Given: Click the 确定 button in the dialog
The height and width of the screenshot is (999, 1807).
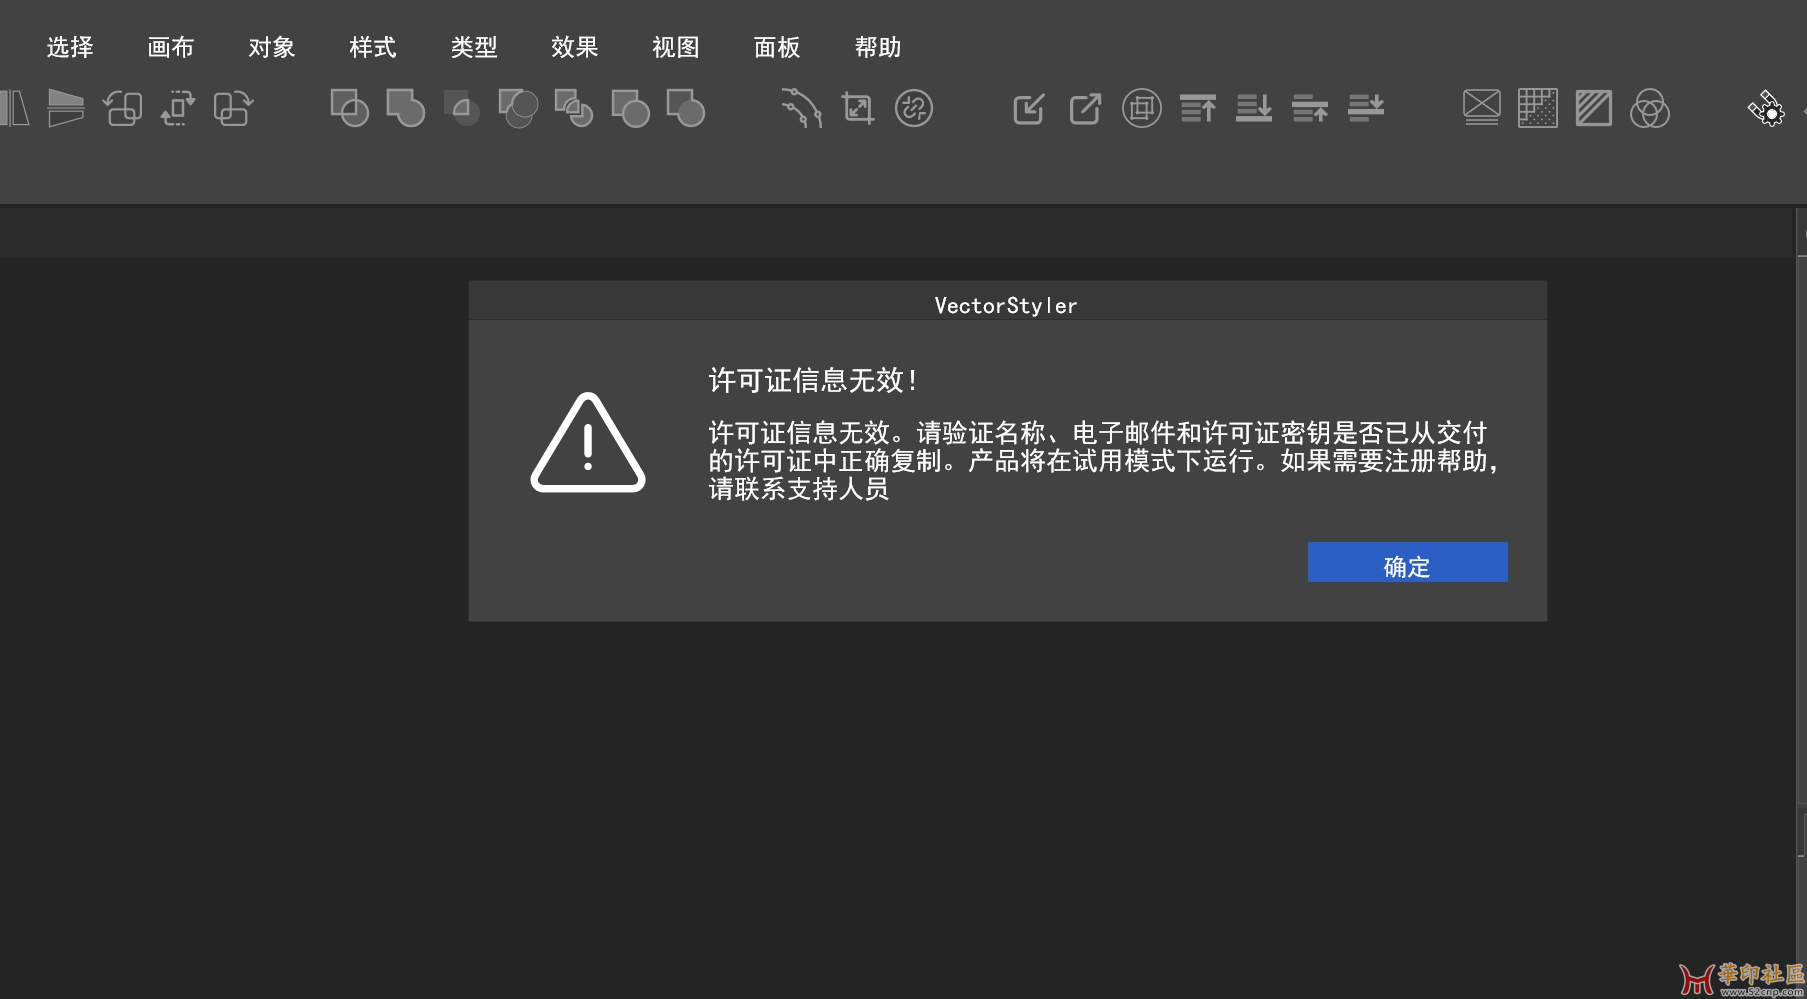Looking at the screenshot, I should (x=1407, y=562).
